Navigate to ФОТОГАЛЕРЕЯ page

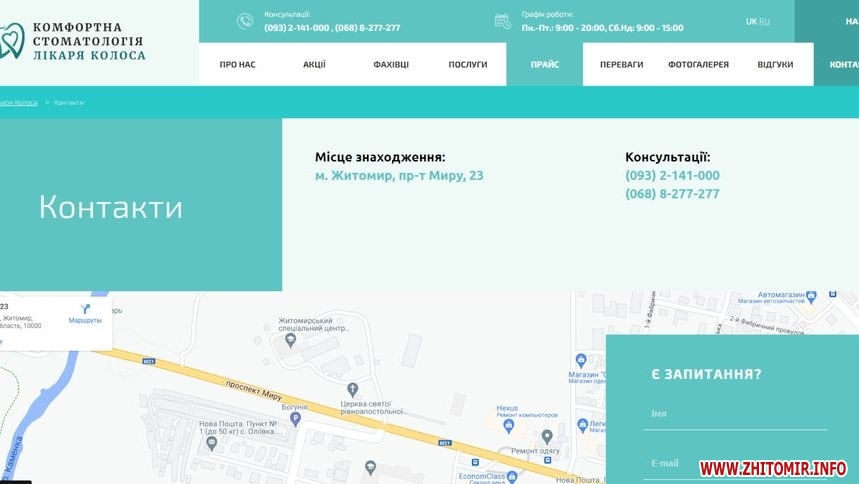point(698,65)
